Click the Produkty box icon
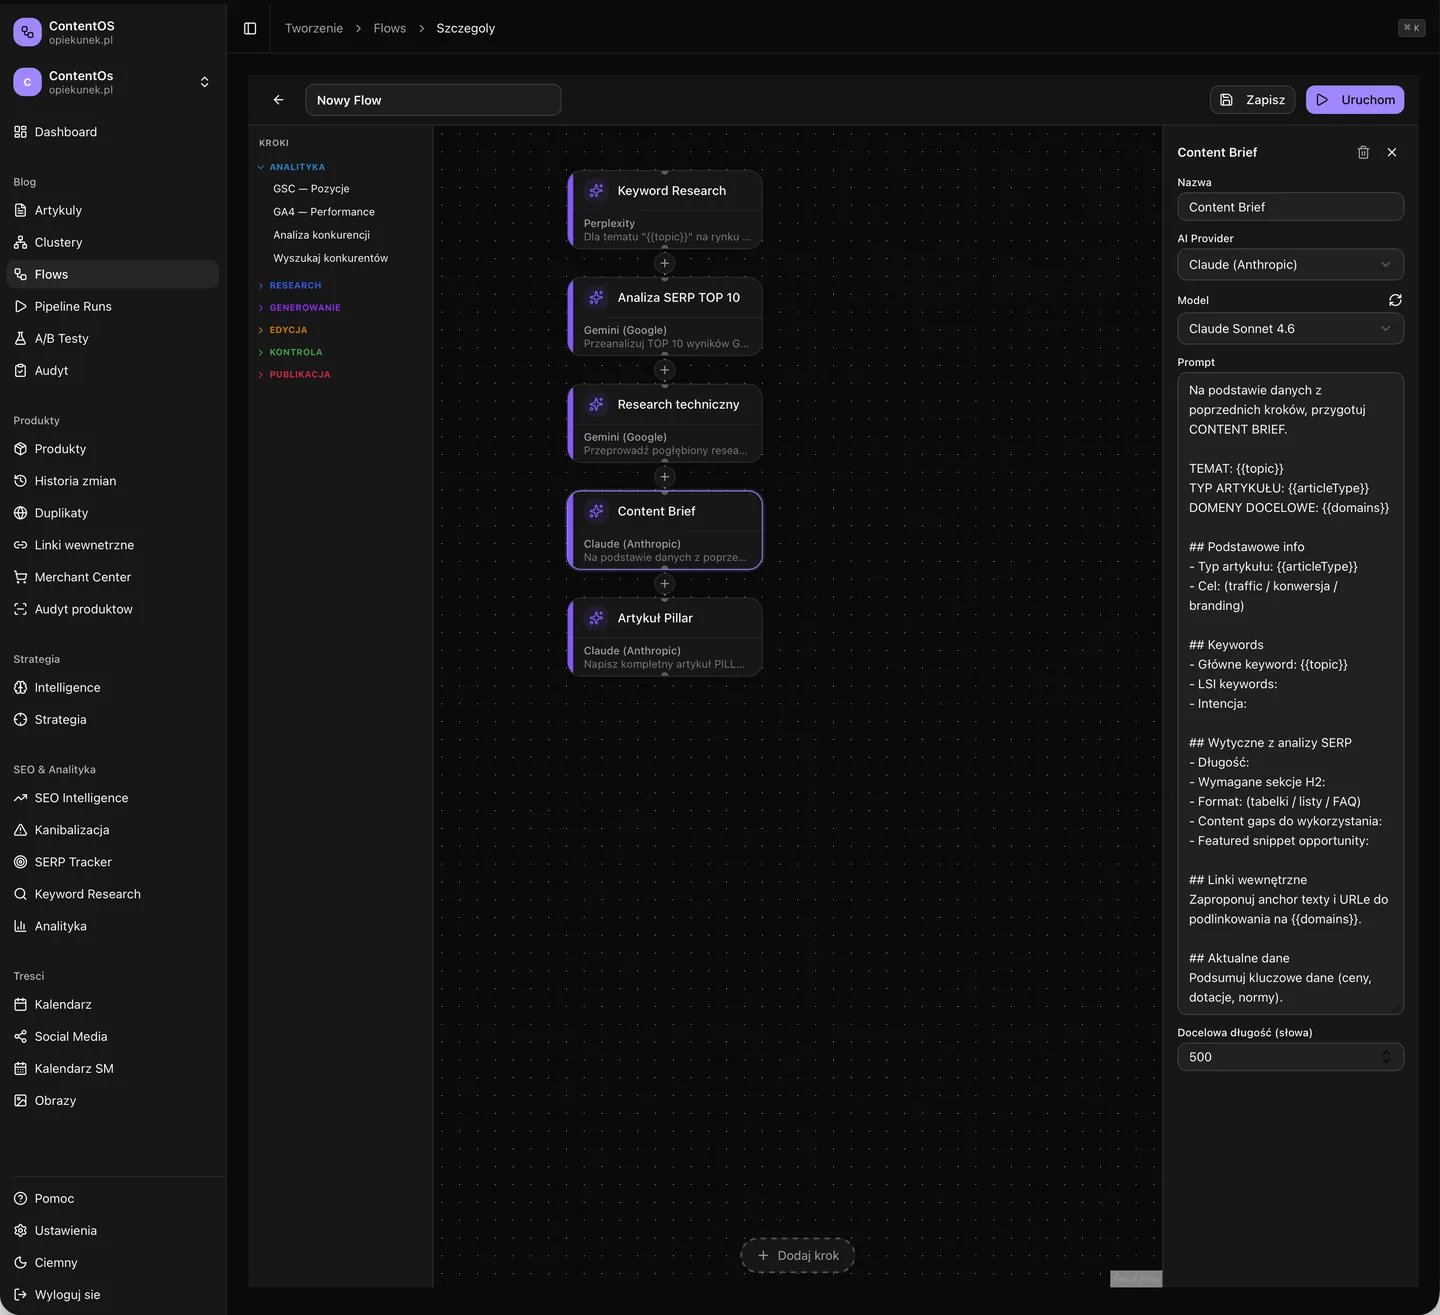Image resolution: width=1440 pixels, height=1315 pixels. pyautogui.click(x=20, y=449)
